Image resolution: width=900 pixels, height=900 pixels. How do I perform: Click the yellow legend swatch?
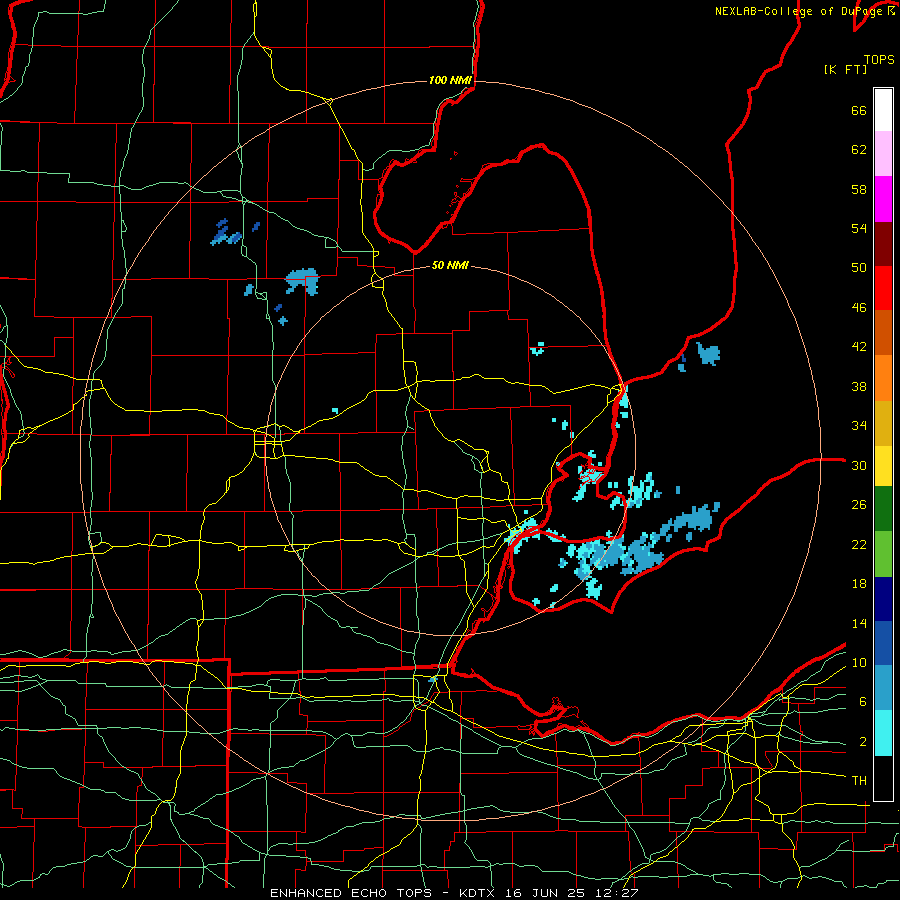(883, 466)
